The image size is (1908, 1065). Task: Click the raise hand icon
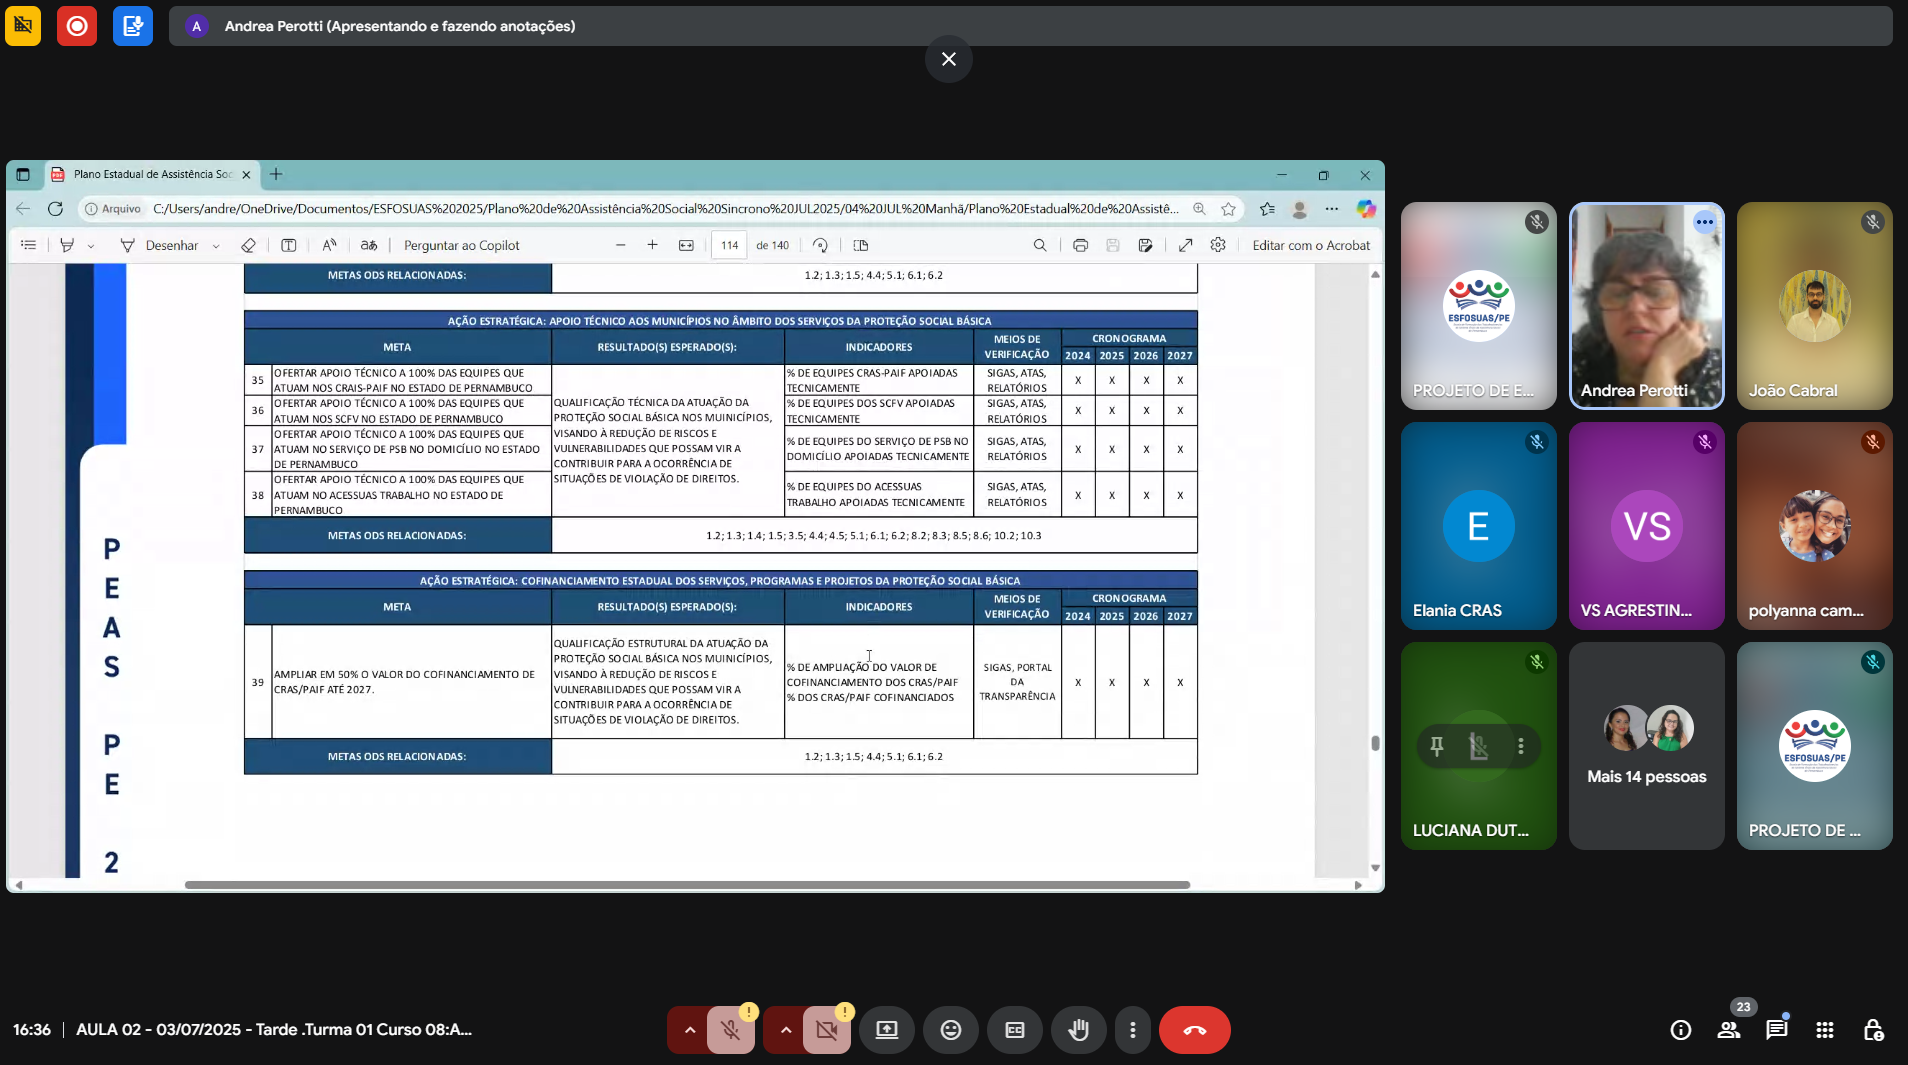tap(1078, 1030)
